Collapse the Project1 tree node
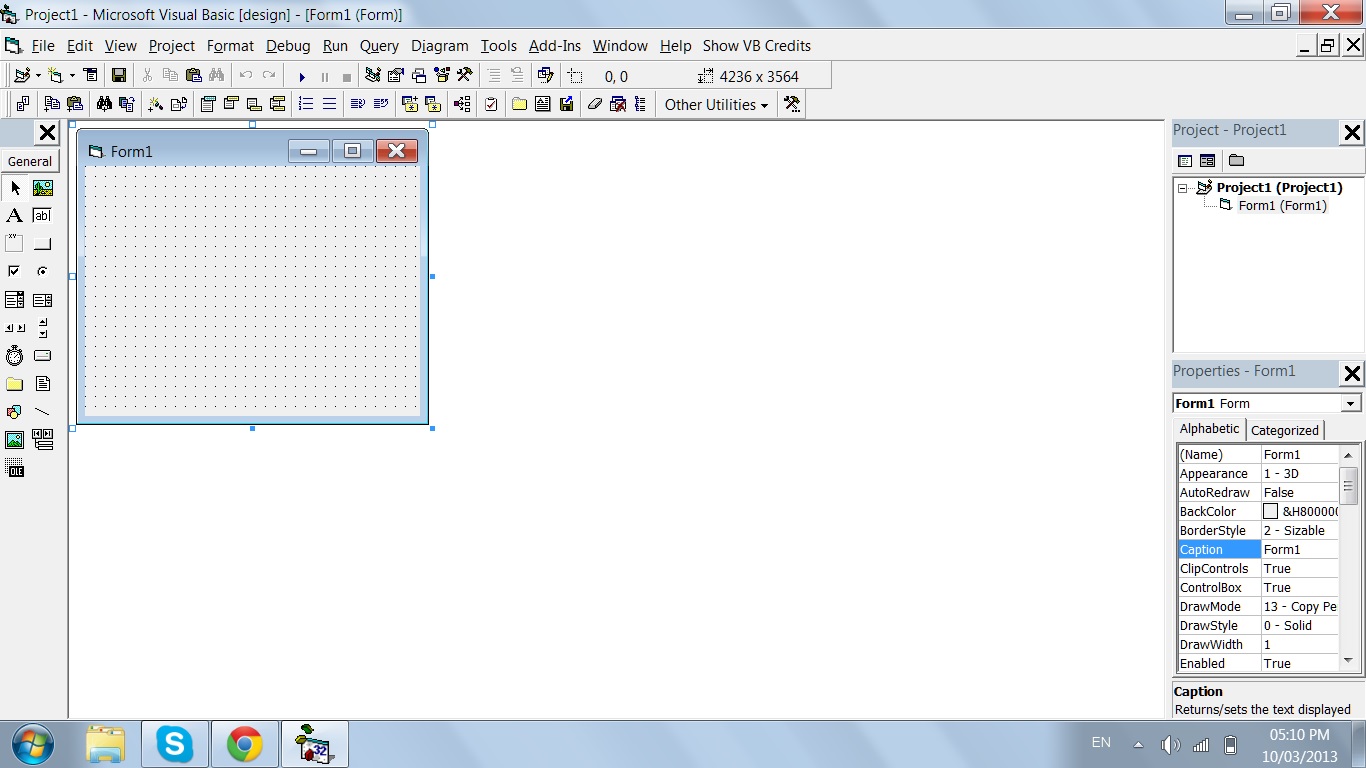The image size is (1366, 768). [1183, 188]
